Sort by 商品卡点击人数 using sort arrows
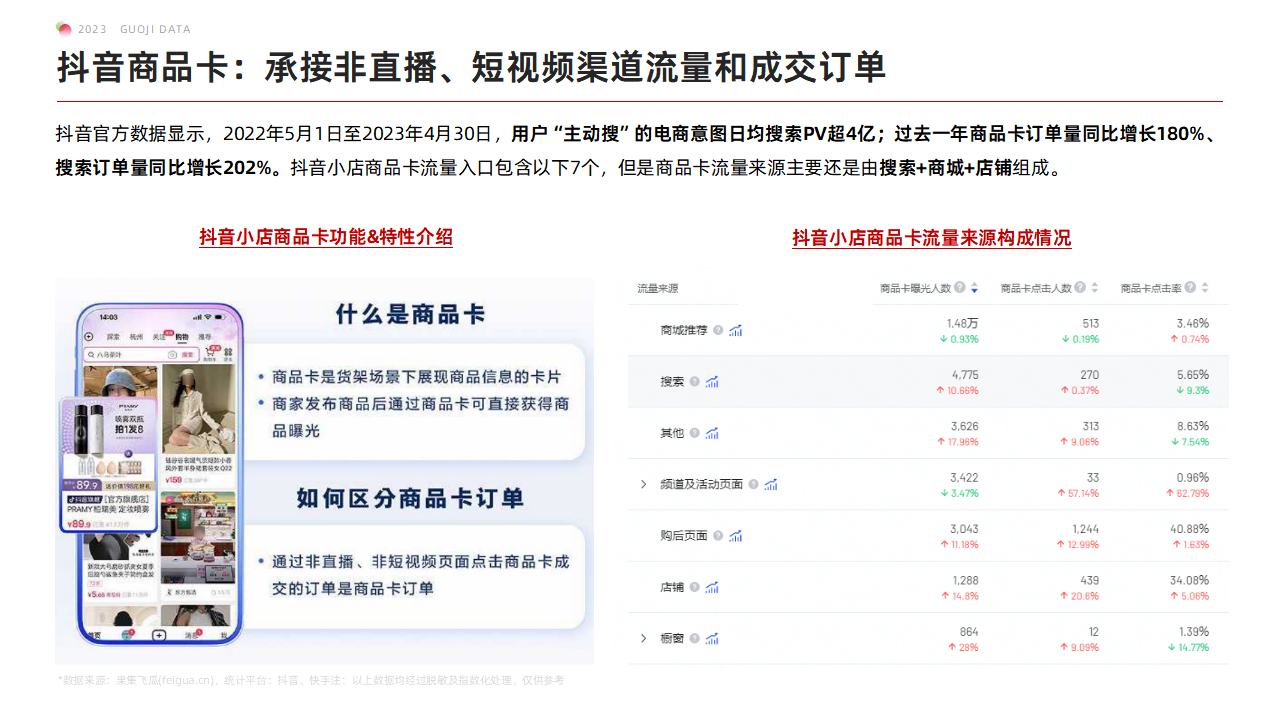 1094,288
